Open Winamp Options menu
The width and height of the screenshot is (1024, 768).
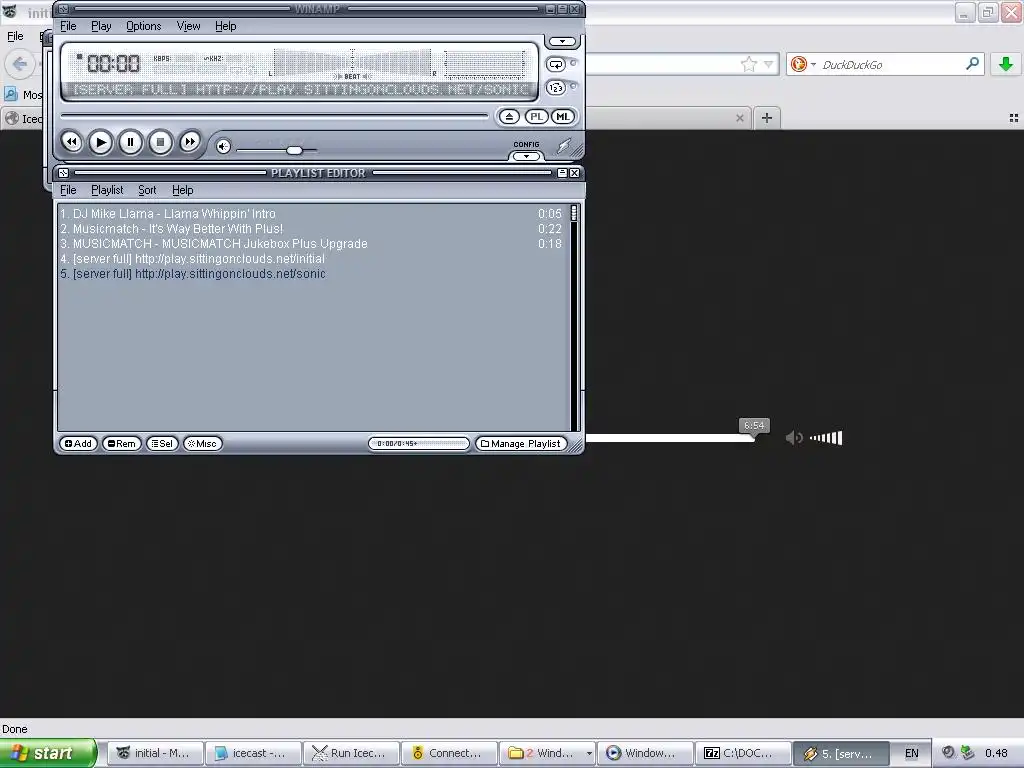click(144, 26)
